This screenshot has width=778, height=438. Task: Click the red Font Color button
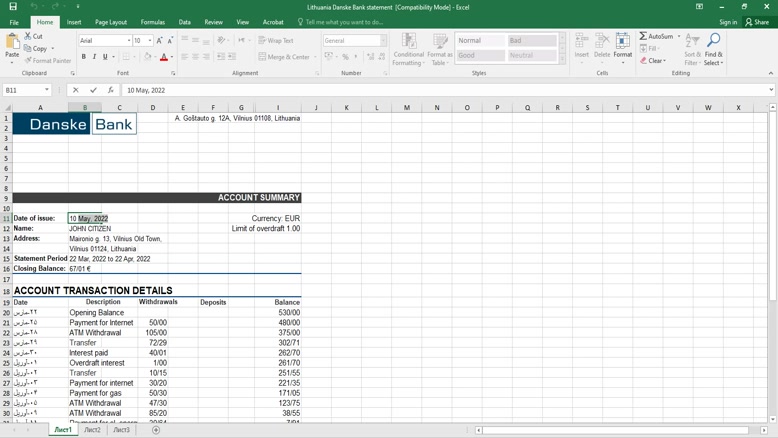pos(164,57)
